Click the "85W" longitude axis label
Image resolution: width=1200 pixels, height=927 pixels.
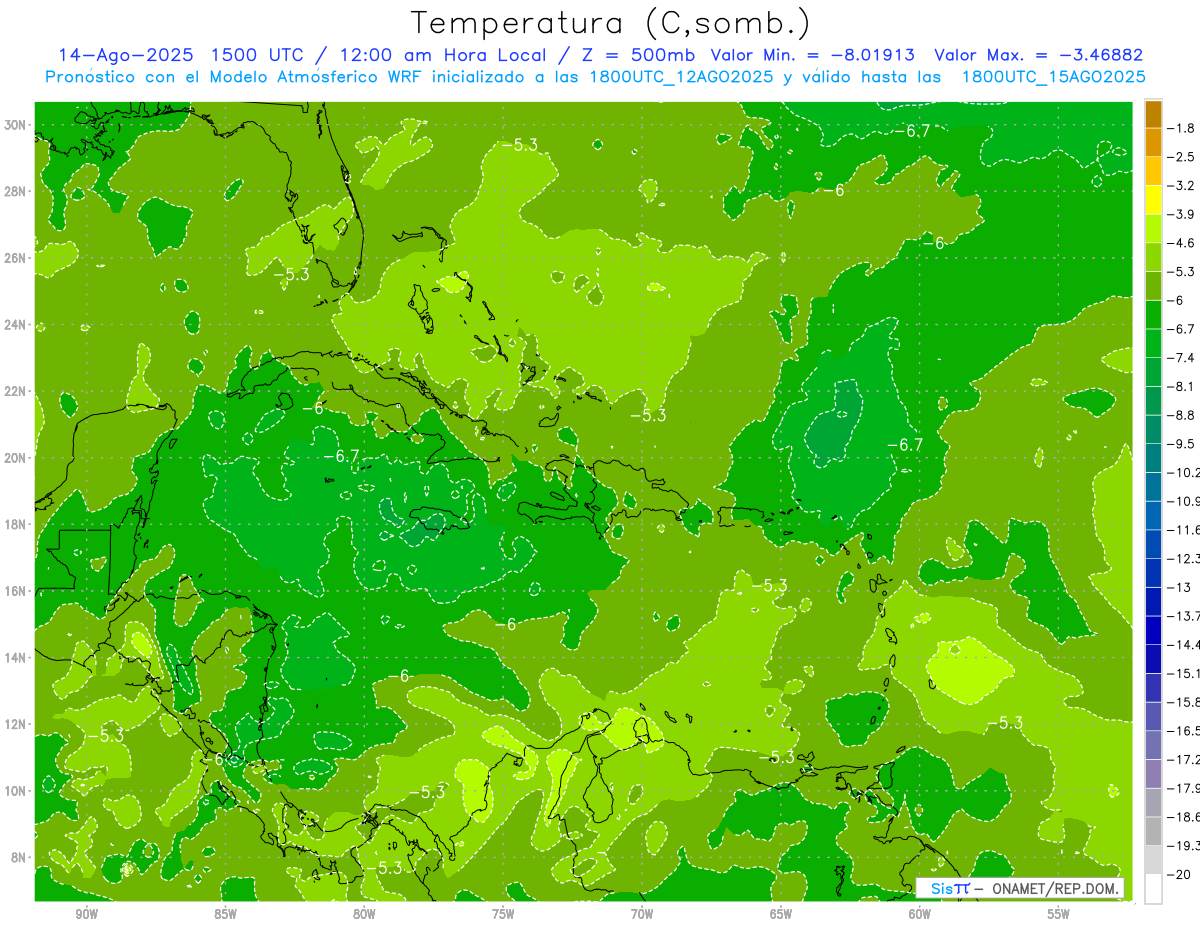point(225,914)
